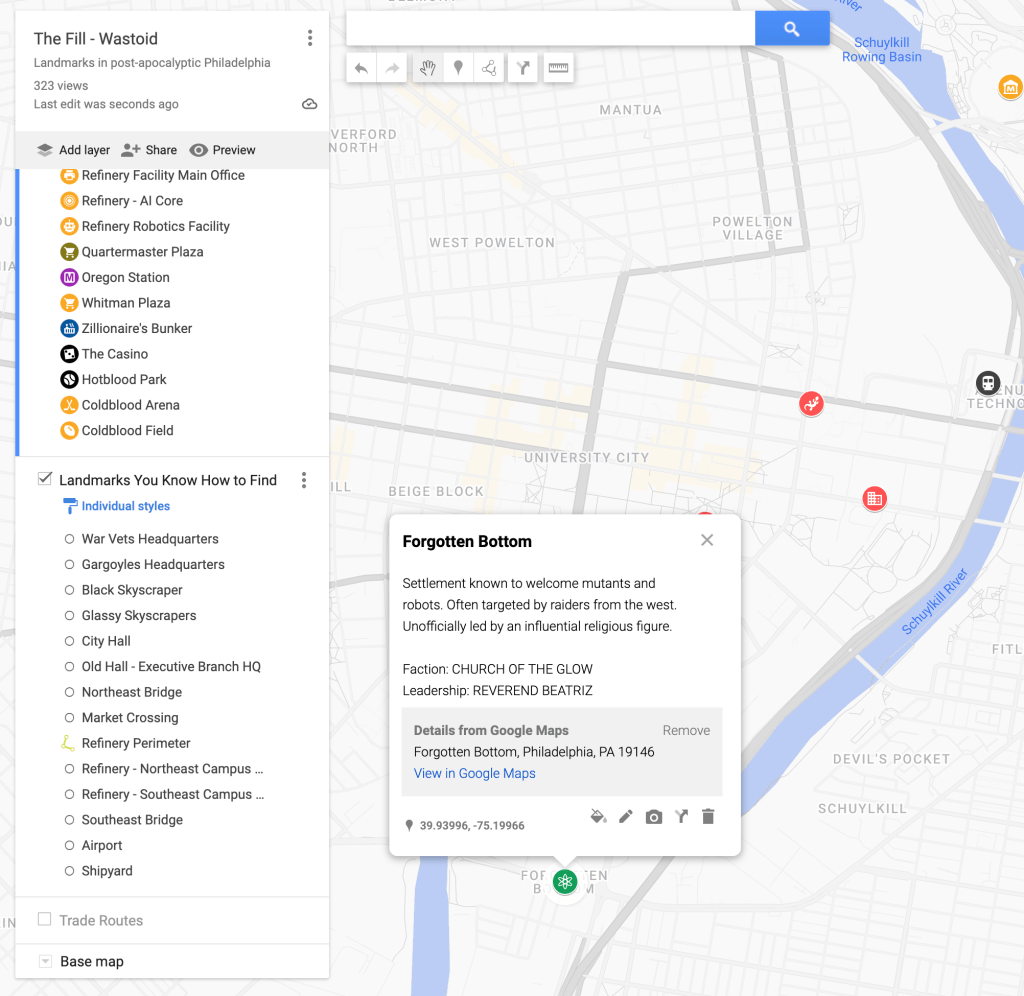Image resolution: width=1024 pixels, height=996 pixels.
Task: Expand the Base map options
Action: coord(45,961)
